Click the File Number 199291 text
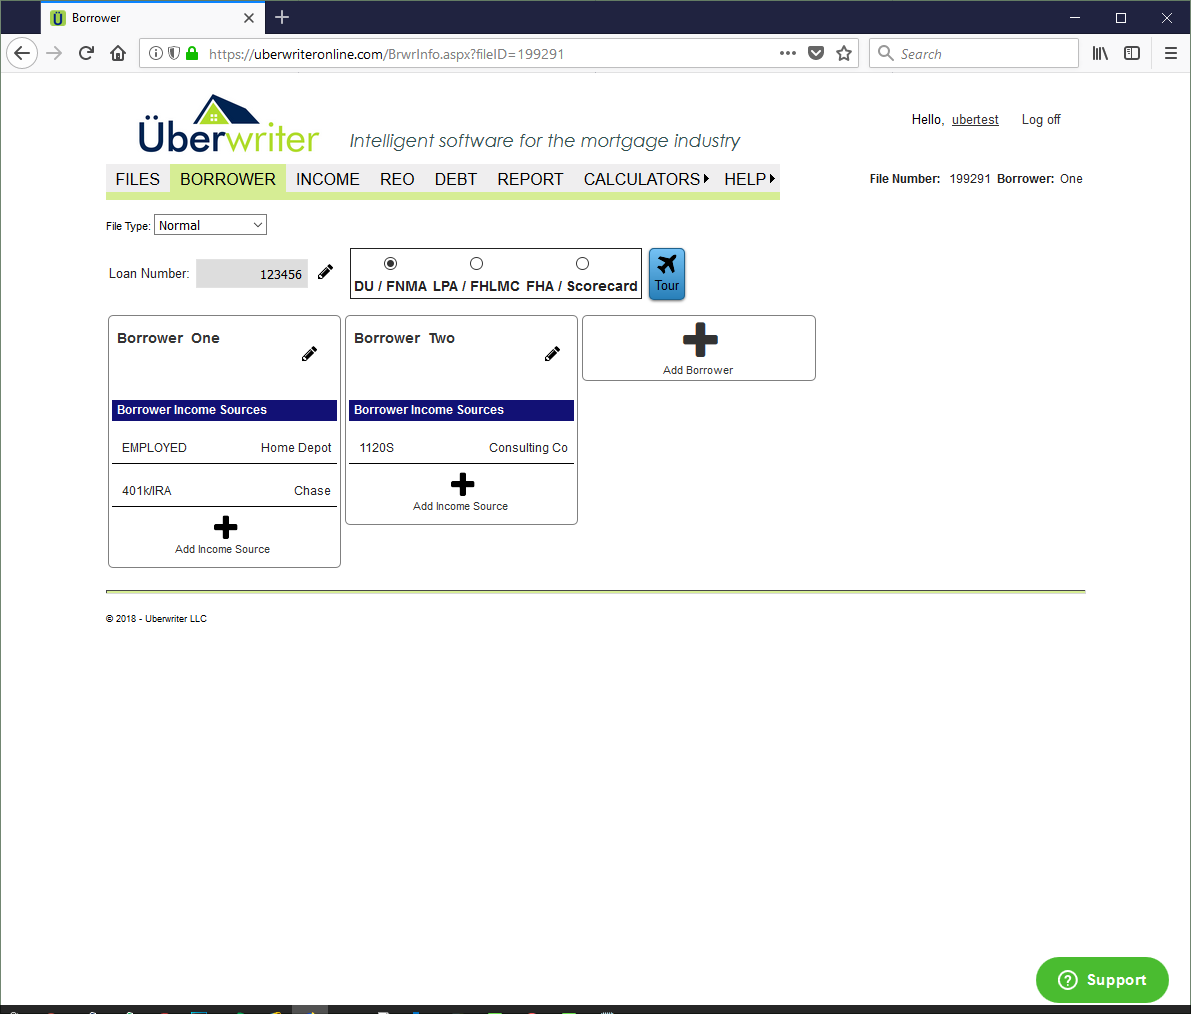This screenshot has height=1014, width=1191. 930,178
